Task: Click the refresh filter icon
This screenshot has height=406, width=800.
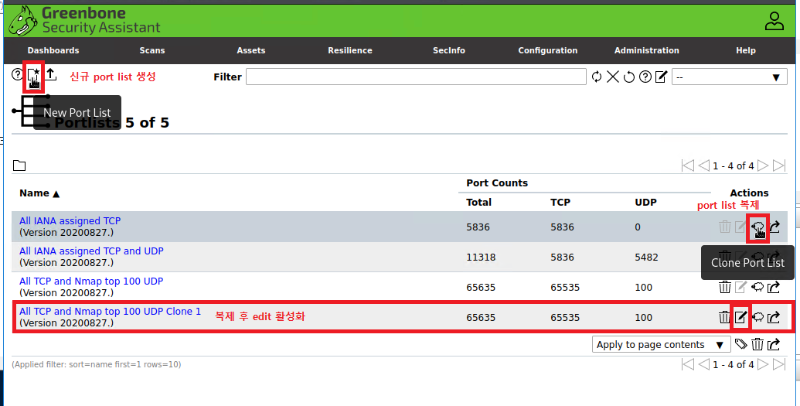Action: click(x=597, y=77)
